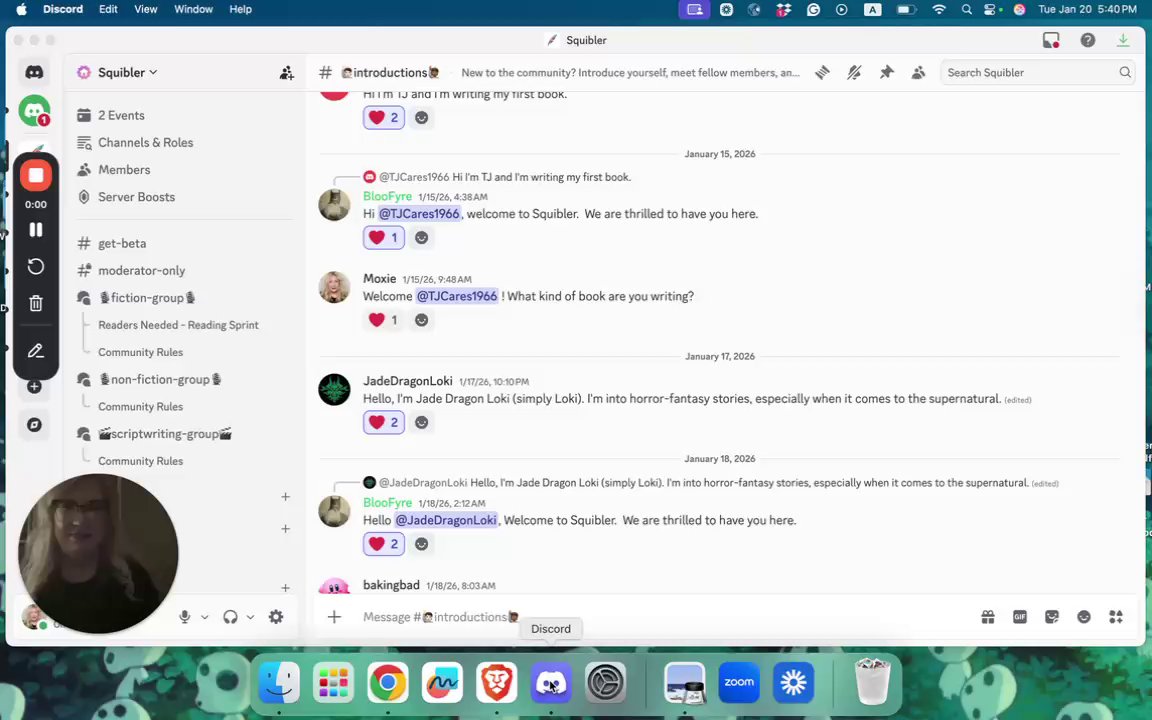The height and width of the screenshot is (720, 1152).
Task: Open Readers Needed - Reading Sprint thread
Action: point(179,325)
